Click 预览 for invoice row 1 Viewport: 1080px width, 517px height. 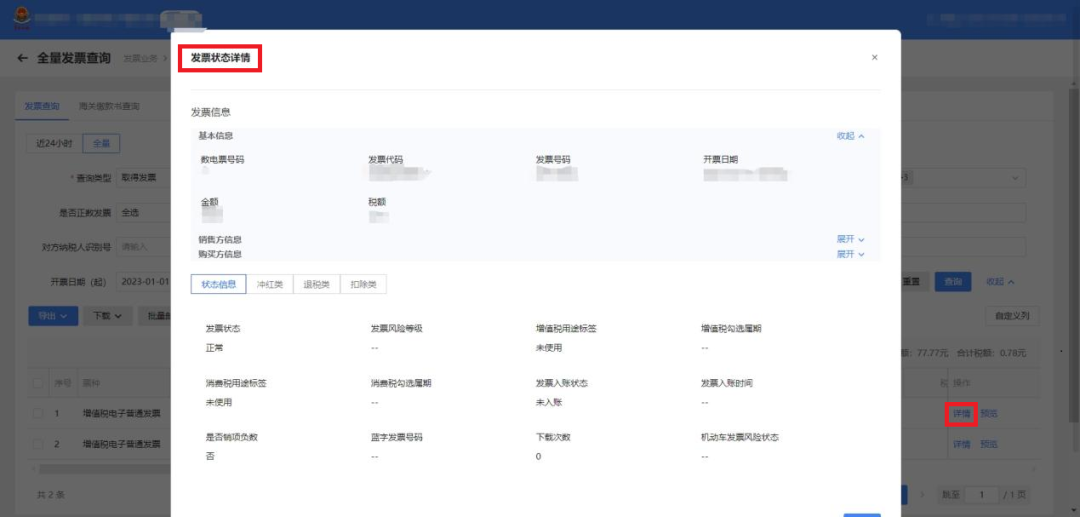[x=988, y=414]
